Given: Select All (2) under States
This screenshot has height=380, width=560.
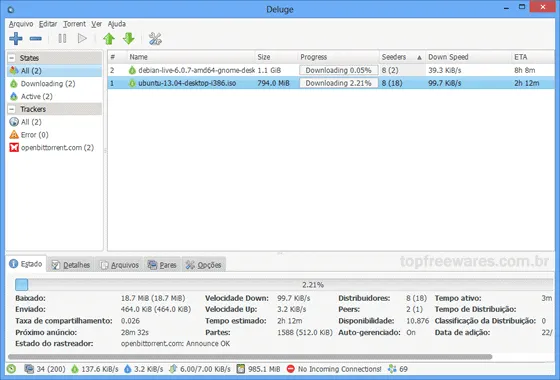Looking at the screenshot, I should coord(54,71).
